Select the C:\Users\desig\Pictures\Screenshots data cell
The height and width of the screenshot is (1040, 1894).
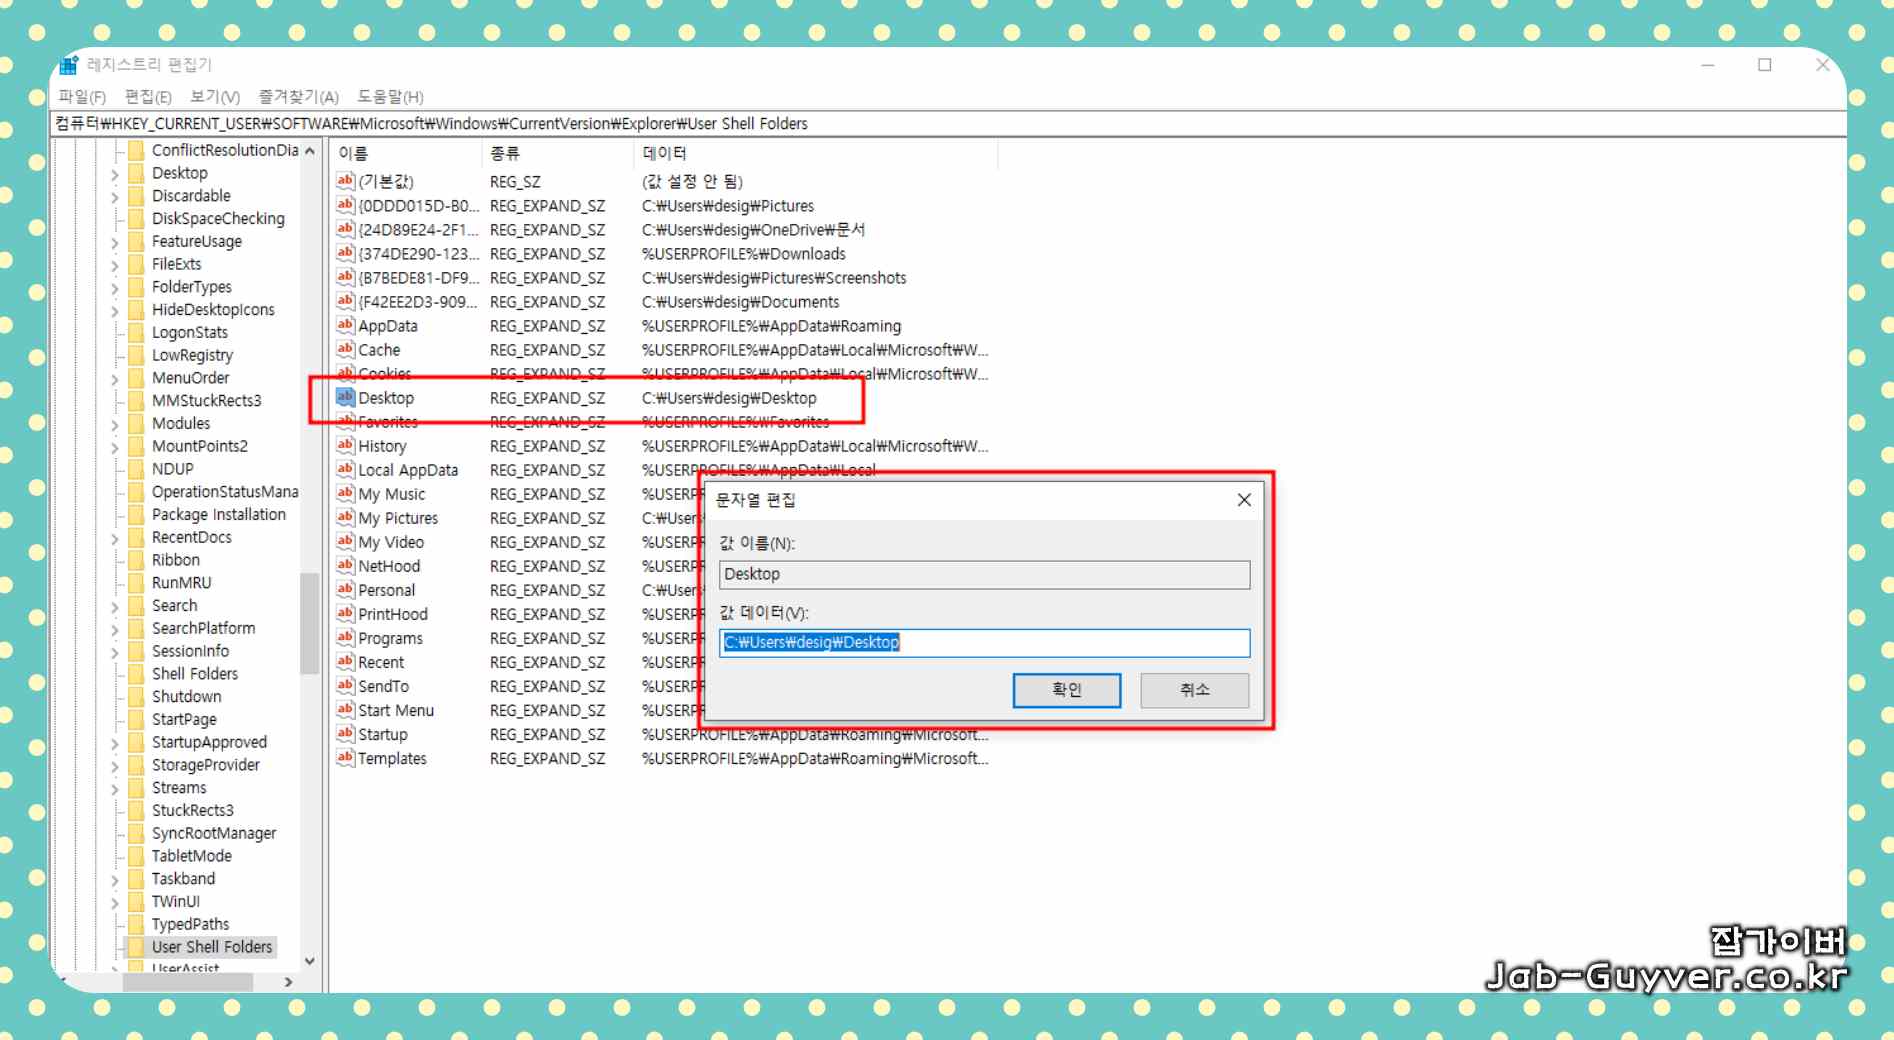[x=774, y=278]
